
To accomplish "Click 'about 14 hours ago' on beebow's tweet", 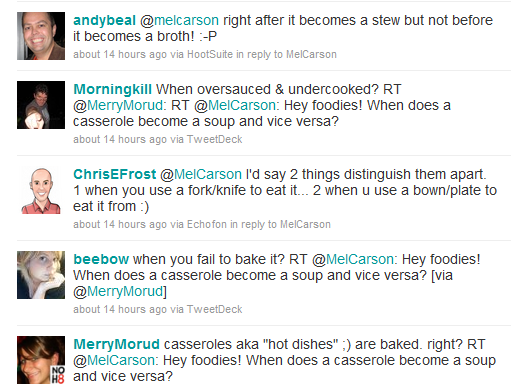I will 120,310.
